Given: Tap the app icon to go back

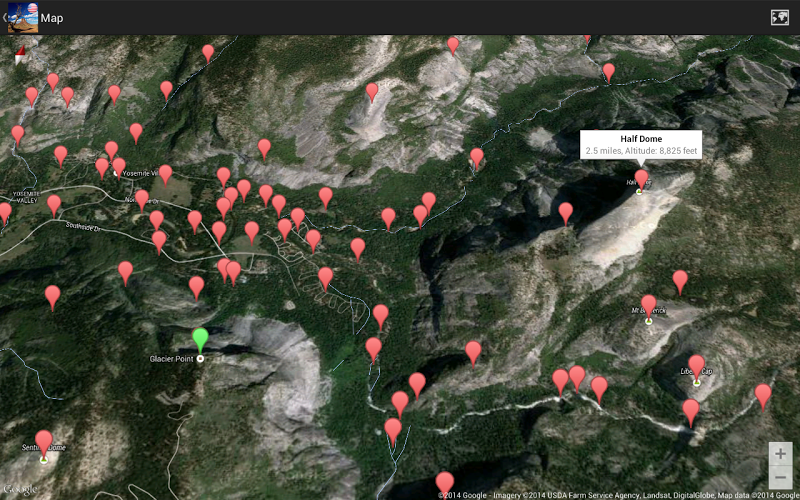Looking at the screenshot, I should point(22,17).
